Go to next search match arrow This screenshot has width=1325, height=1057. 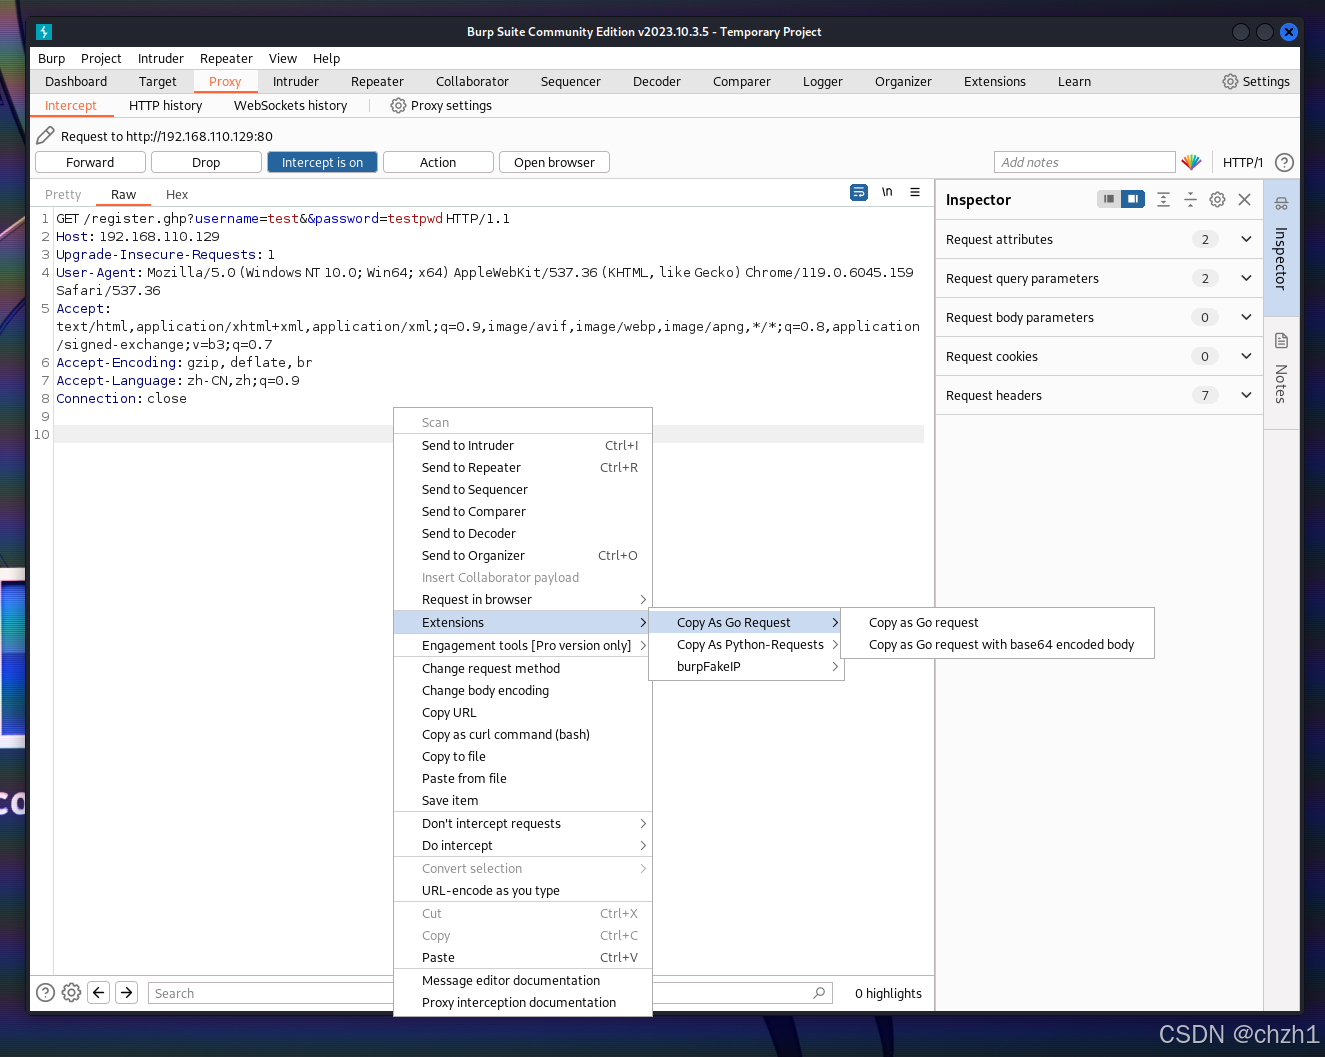click(126, 992)
